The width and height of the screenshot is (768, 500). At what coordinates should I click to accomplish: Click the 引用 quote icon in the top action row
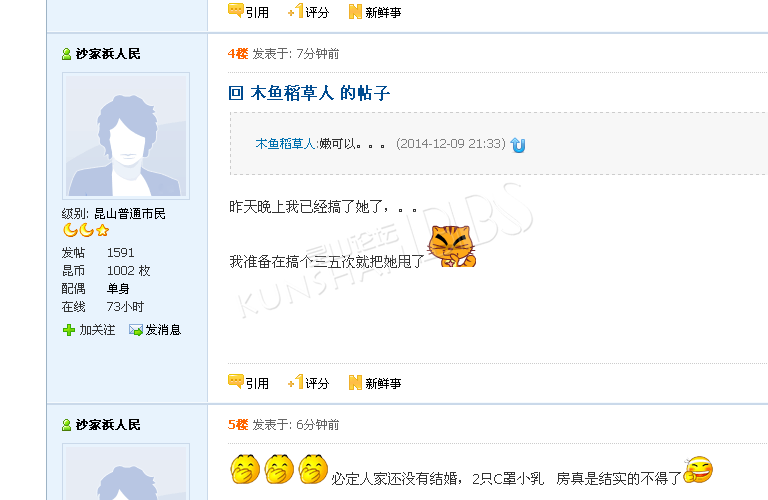tap(236, 10)
